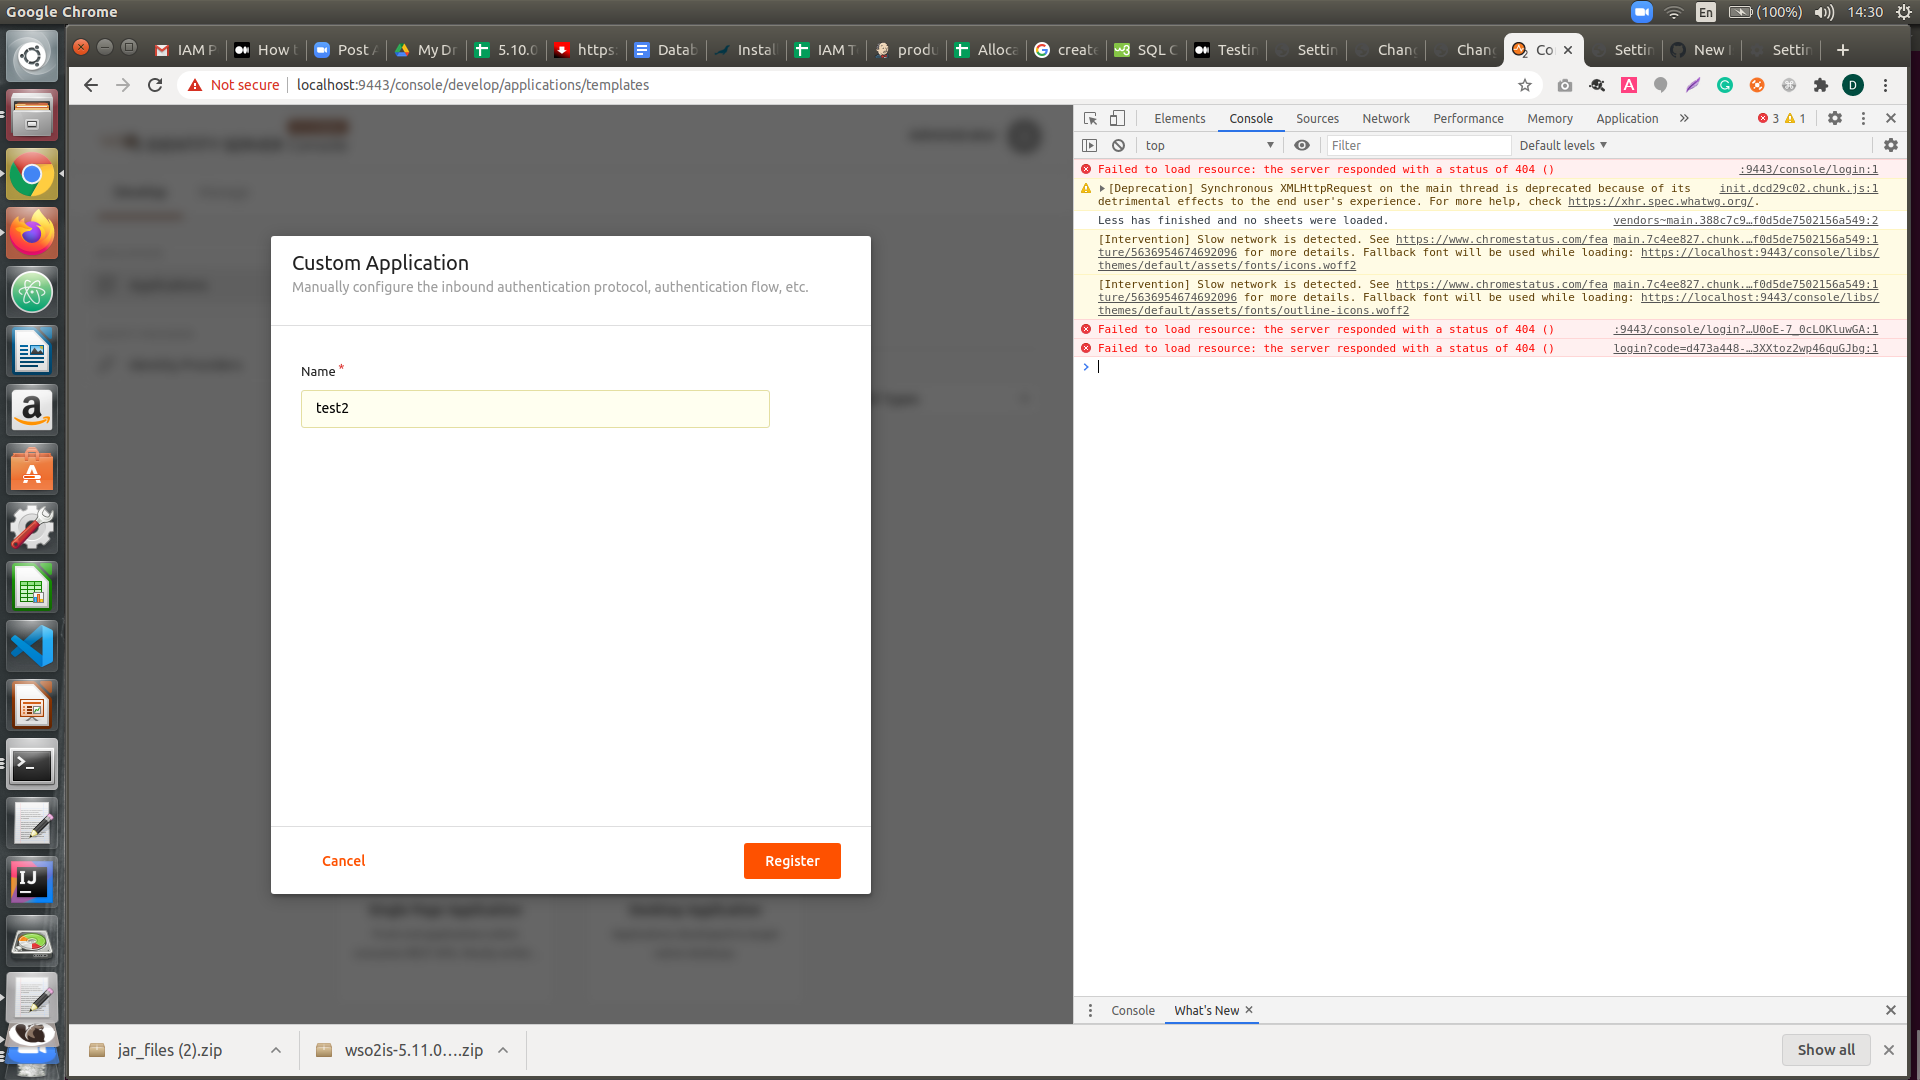Select the inspect element tool
This screenshot has width=1920, height=1080.
click(1089, 118)
